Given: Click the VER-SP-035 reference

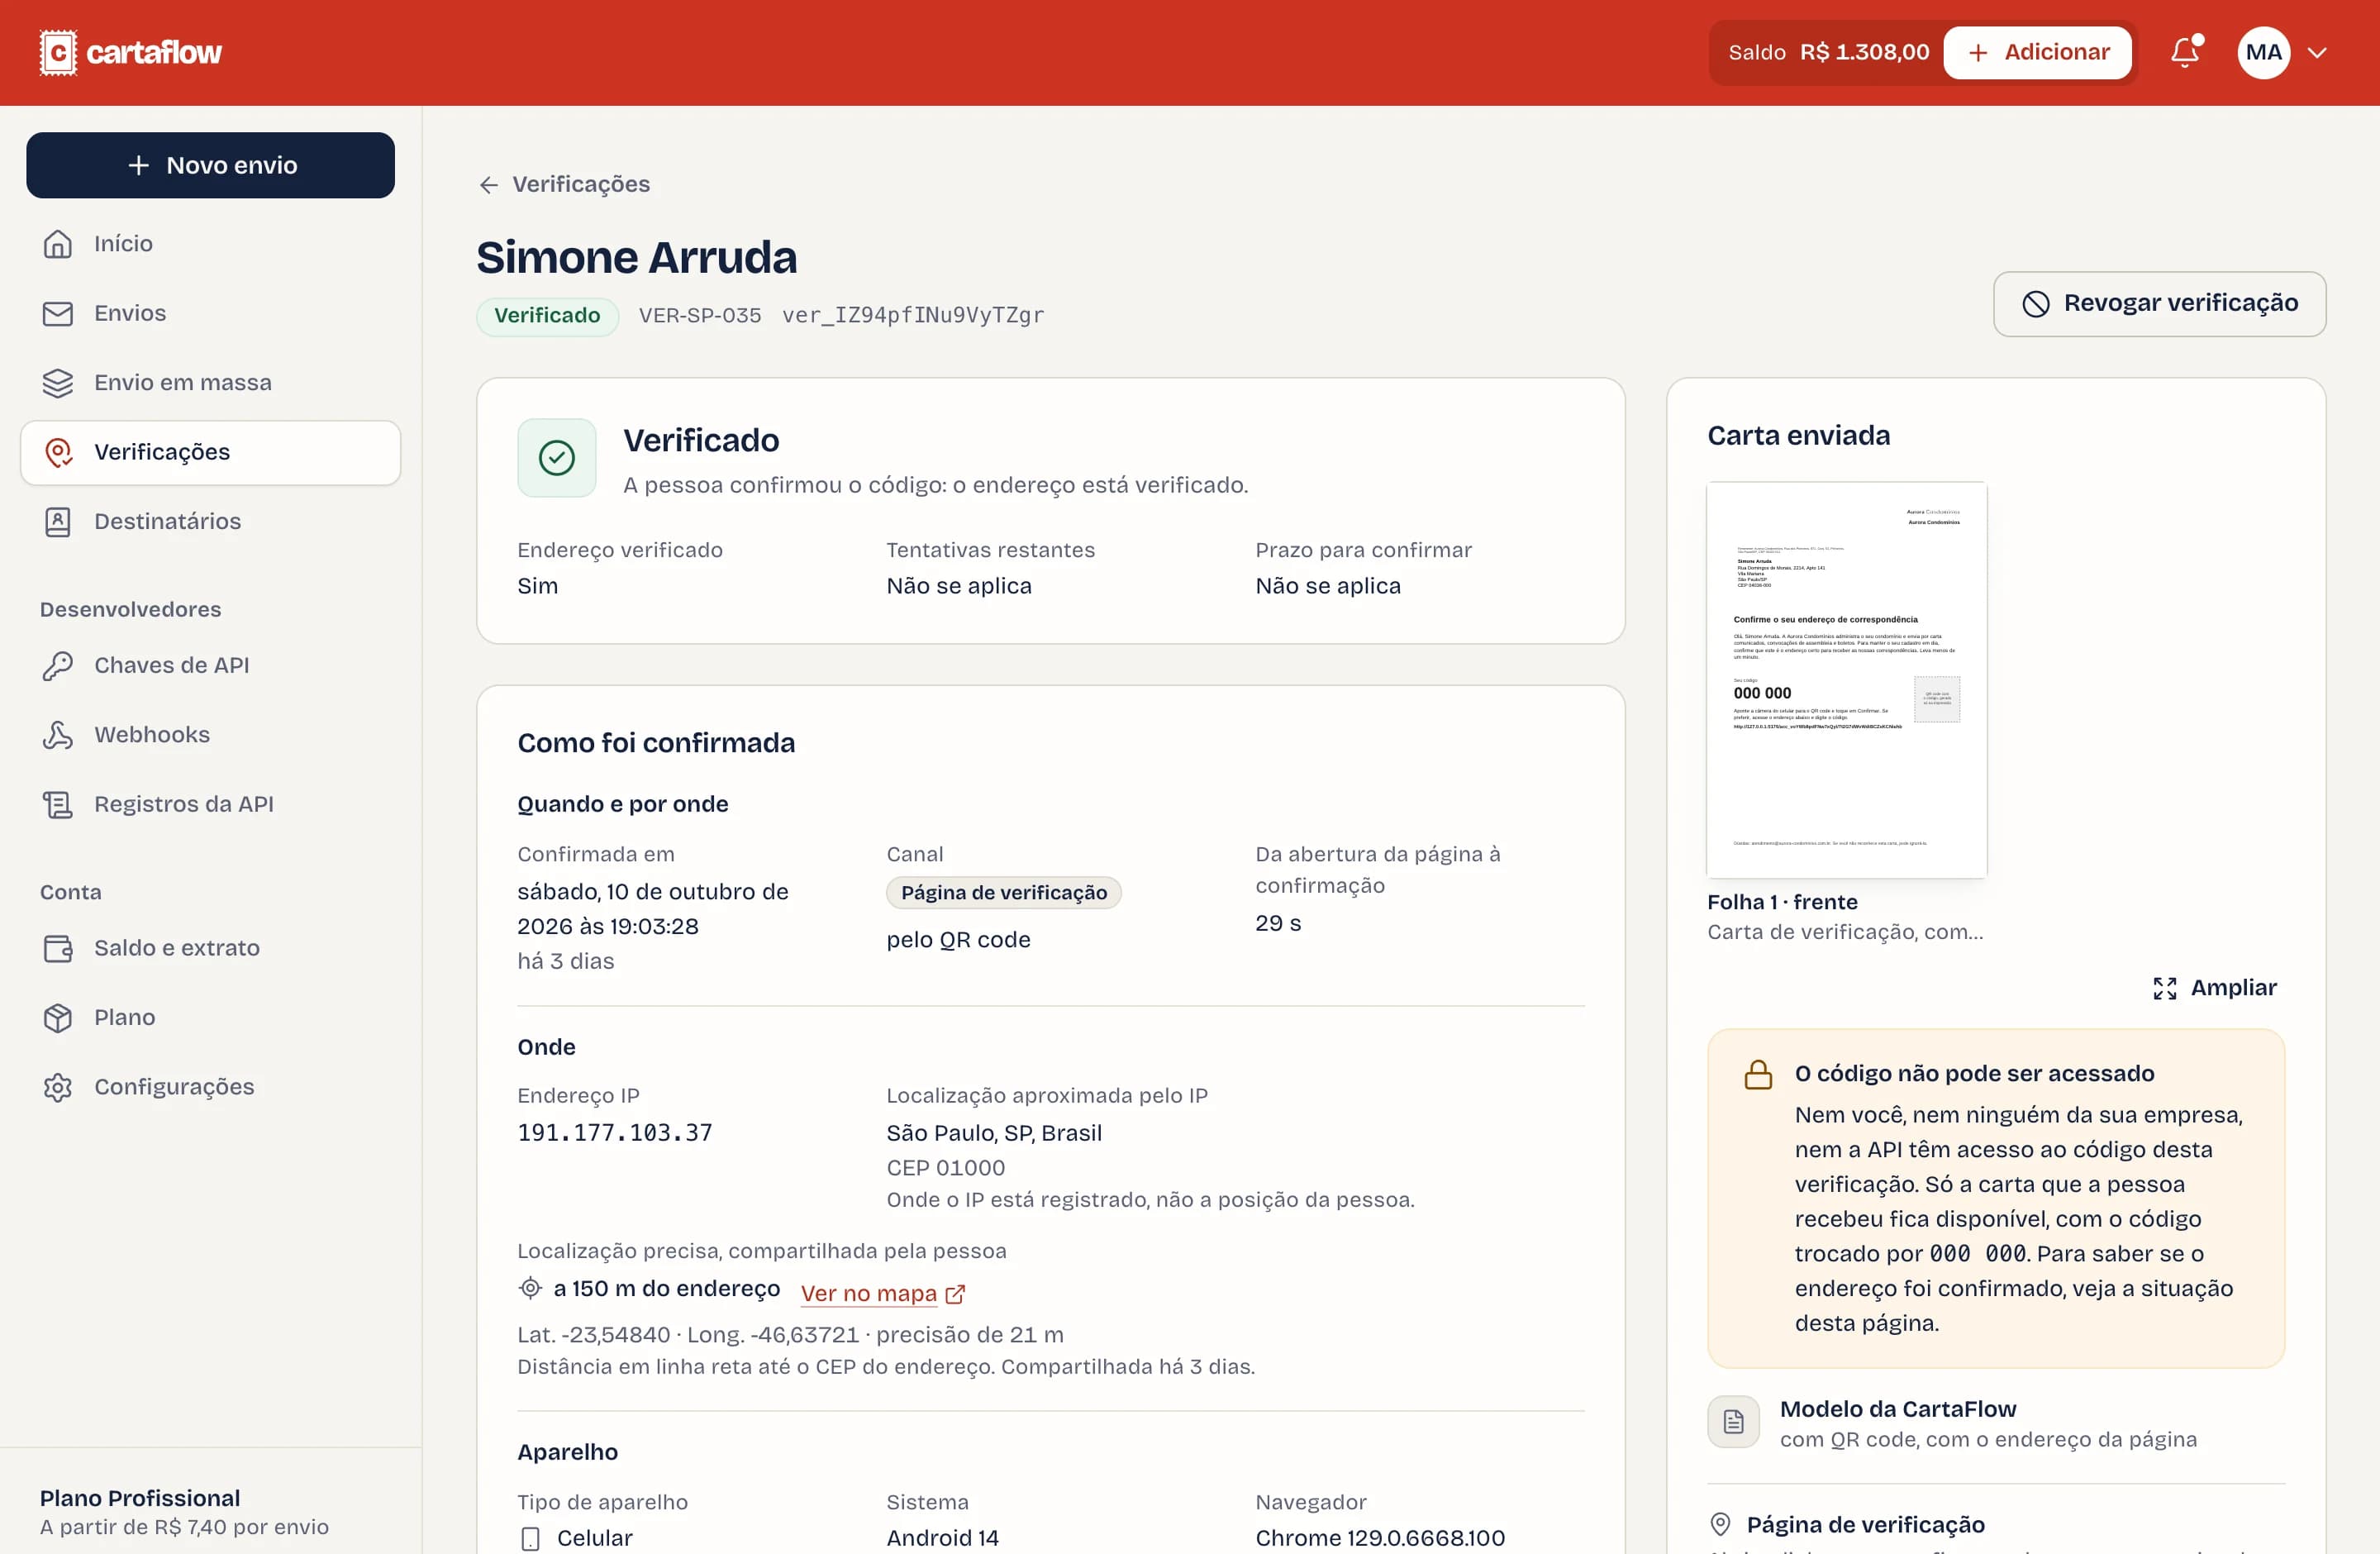Looking at the screenshot, I should pos(700,315).
